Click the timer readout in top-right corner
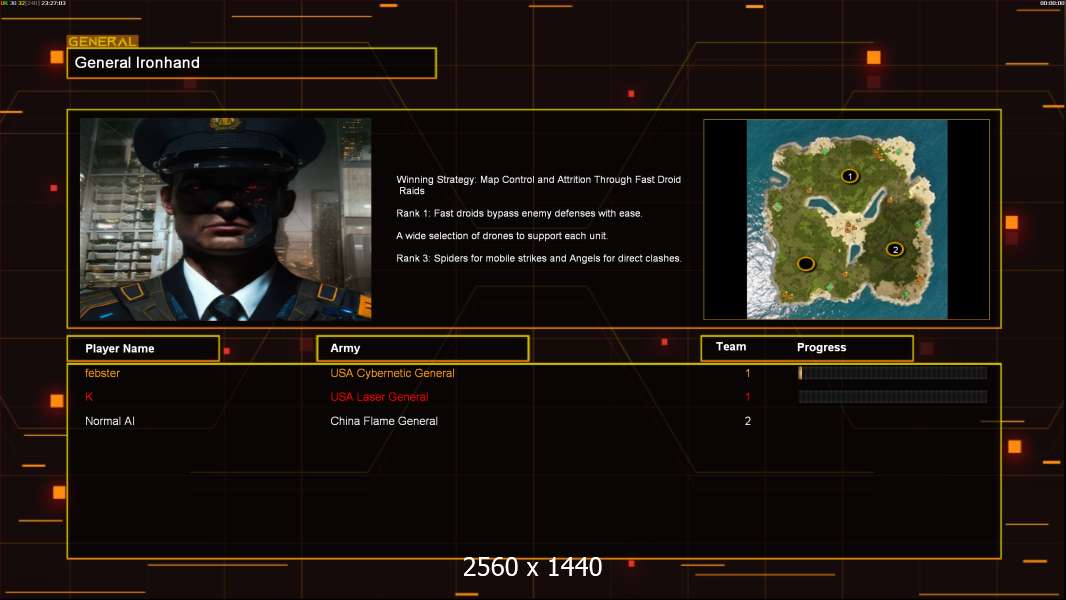This screenshot has width=1066, height=600. 1052,3
